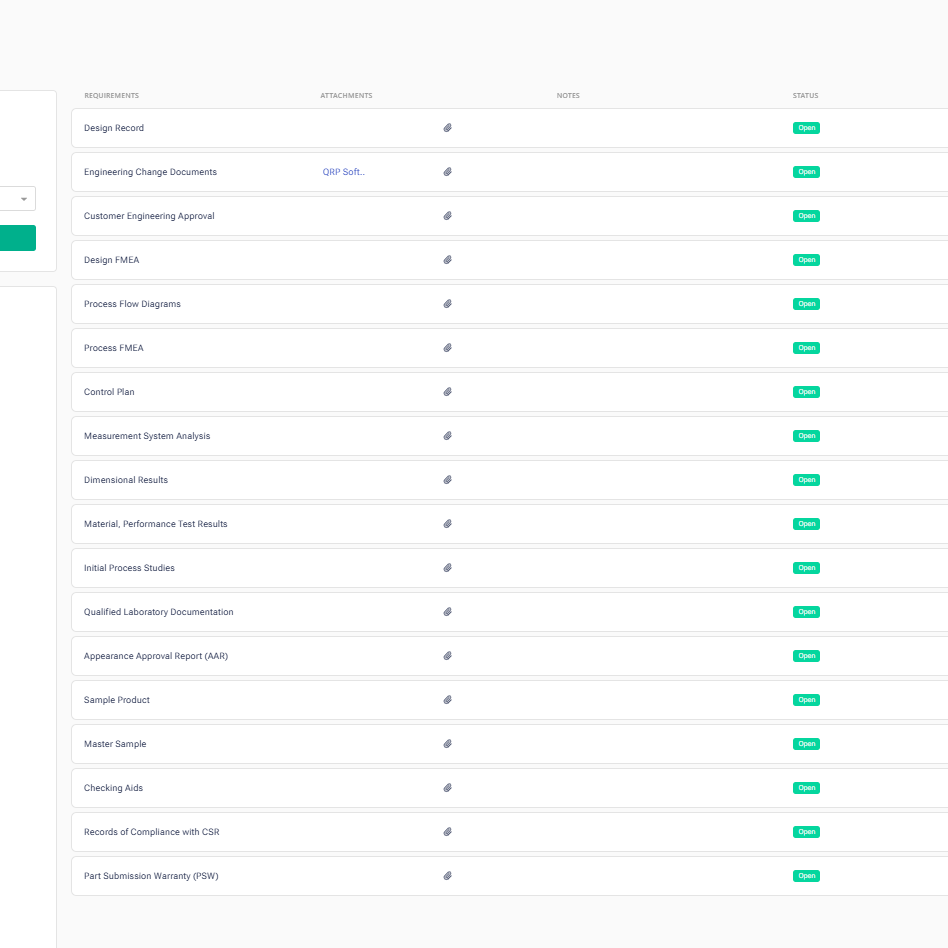Click the paperclip icon for Design Record

coord(448,128)
